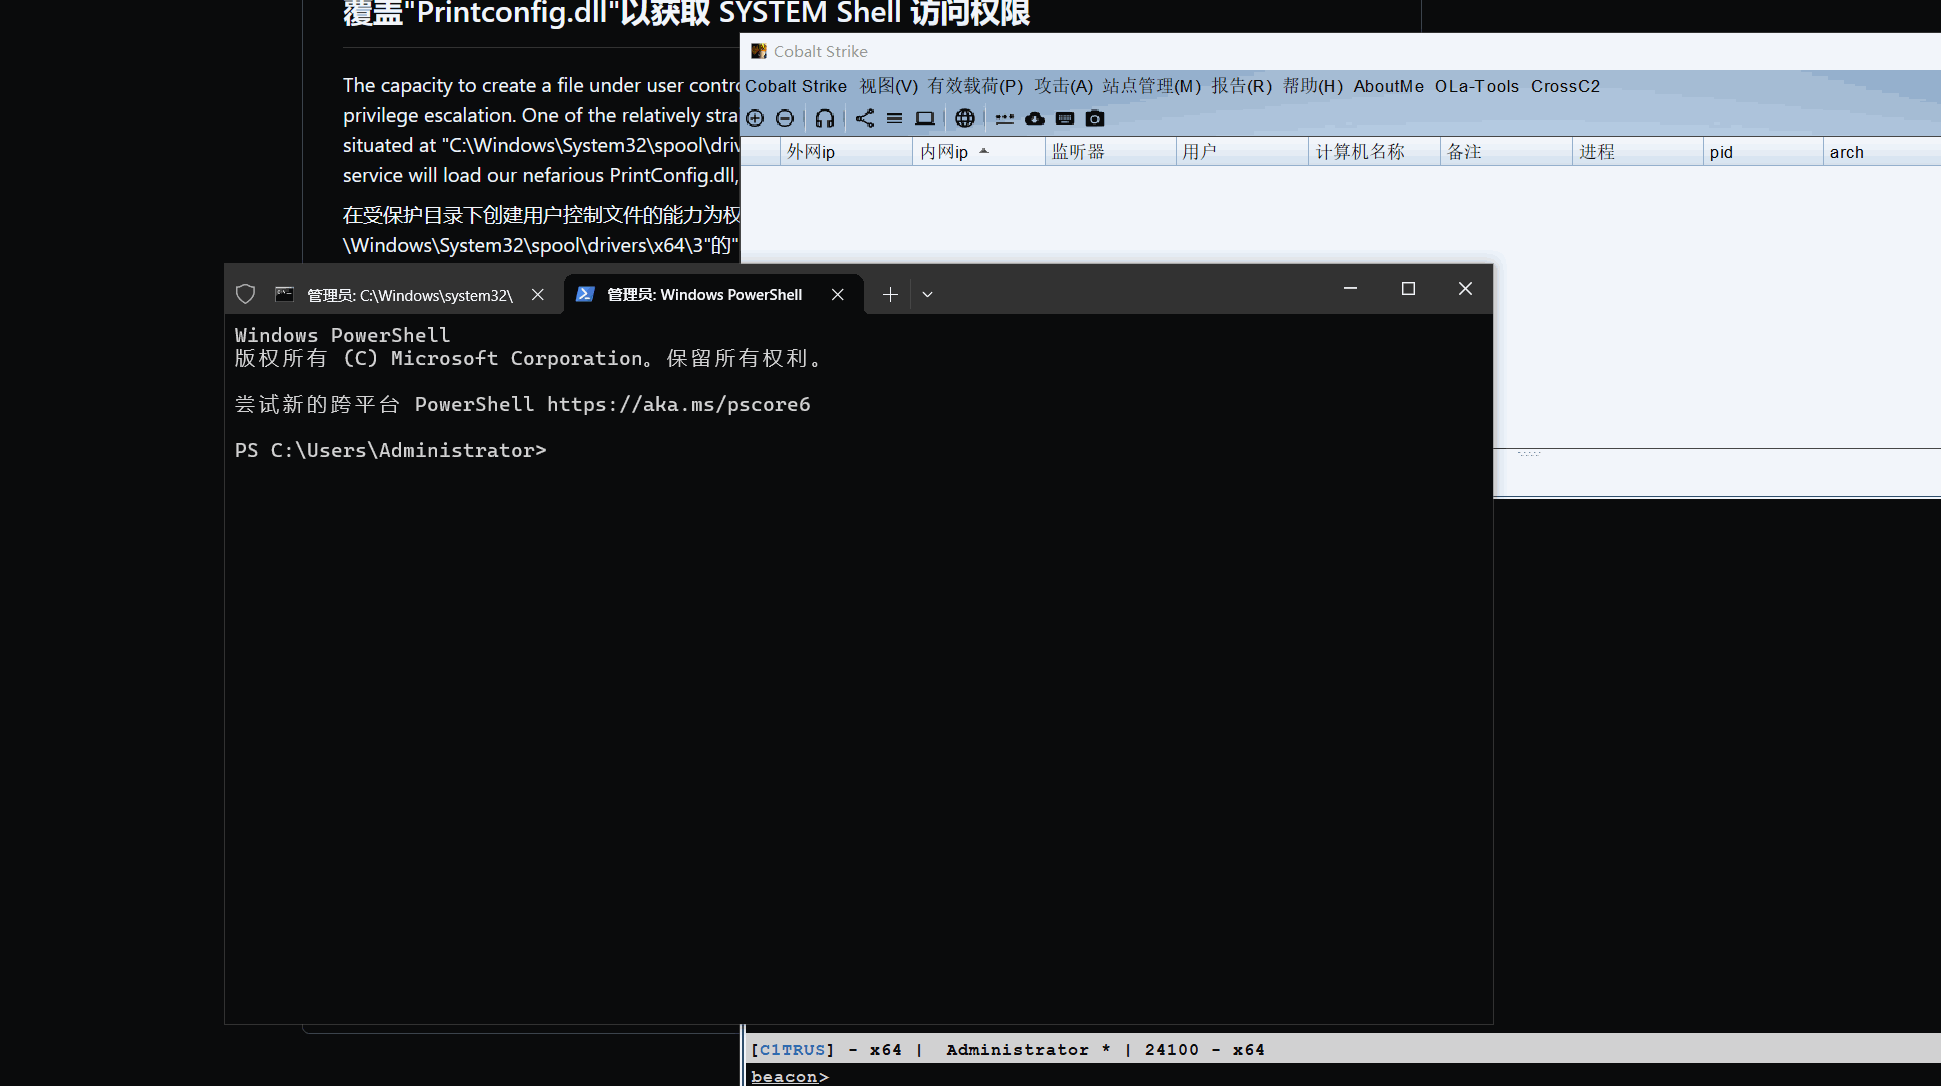Expand the terminal new-tab profile dropdown
1941x1086 pixels.
[927, 295]
